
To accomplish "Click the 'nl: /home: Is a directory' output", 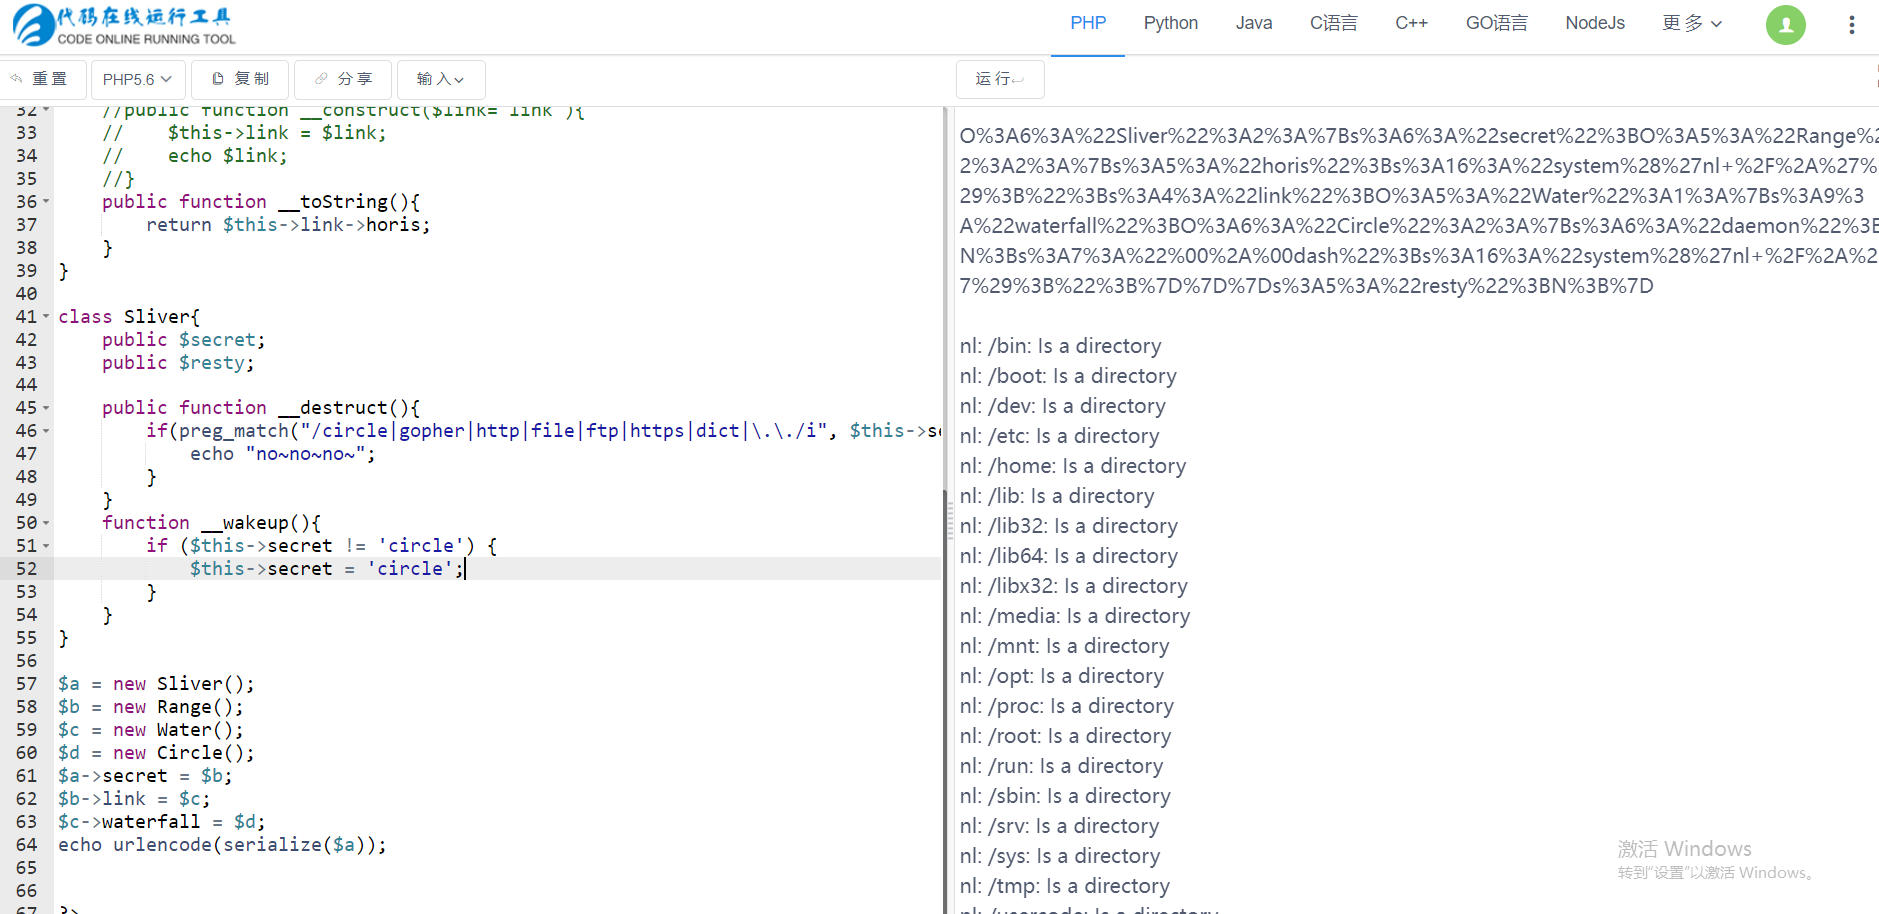I will [1072, 466].
